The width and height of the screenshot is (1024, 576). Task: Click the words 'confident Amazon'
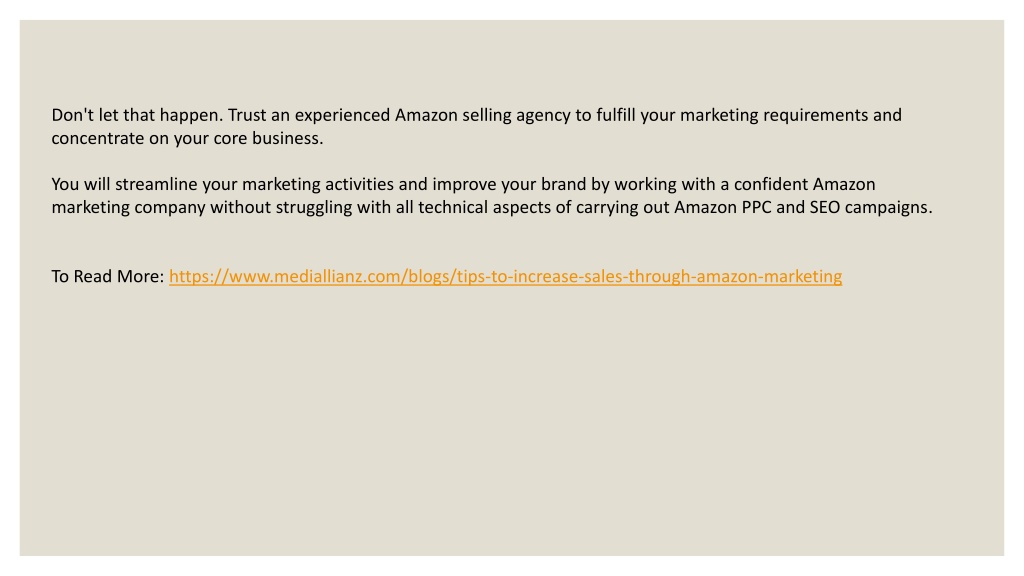(x=805, y=184)
